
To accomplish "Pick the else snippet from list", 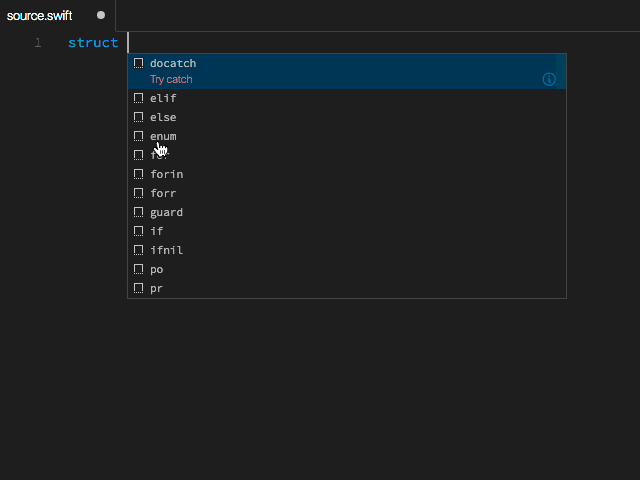I will tap(163, 117).
